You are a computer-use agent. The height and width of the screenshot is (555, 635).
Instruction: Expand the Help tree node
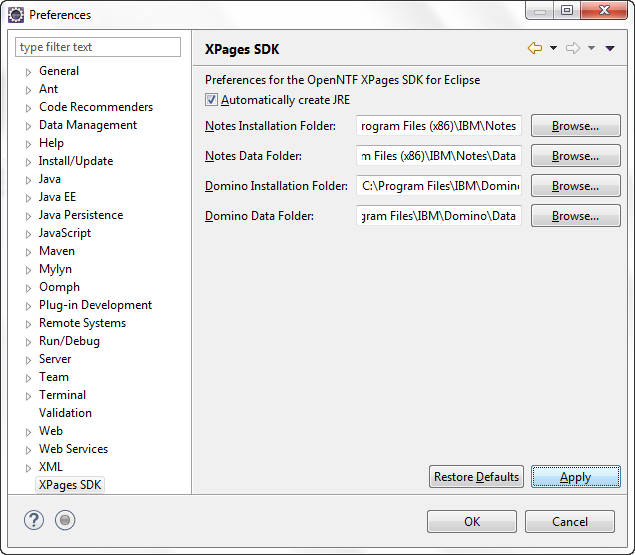pyautogui.click(x=28, y=144)
